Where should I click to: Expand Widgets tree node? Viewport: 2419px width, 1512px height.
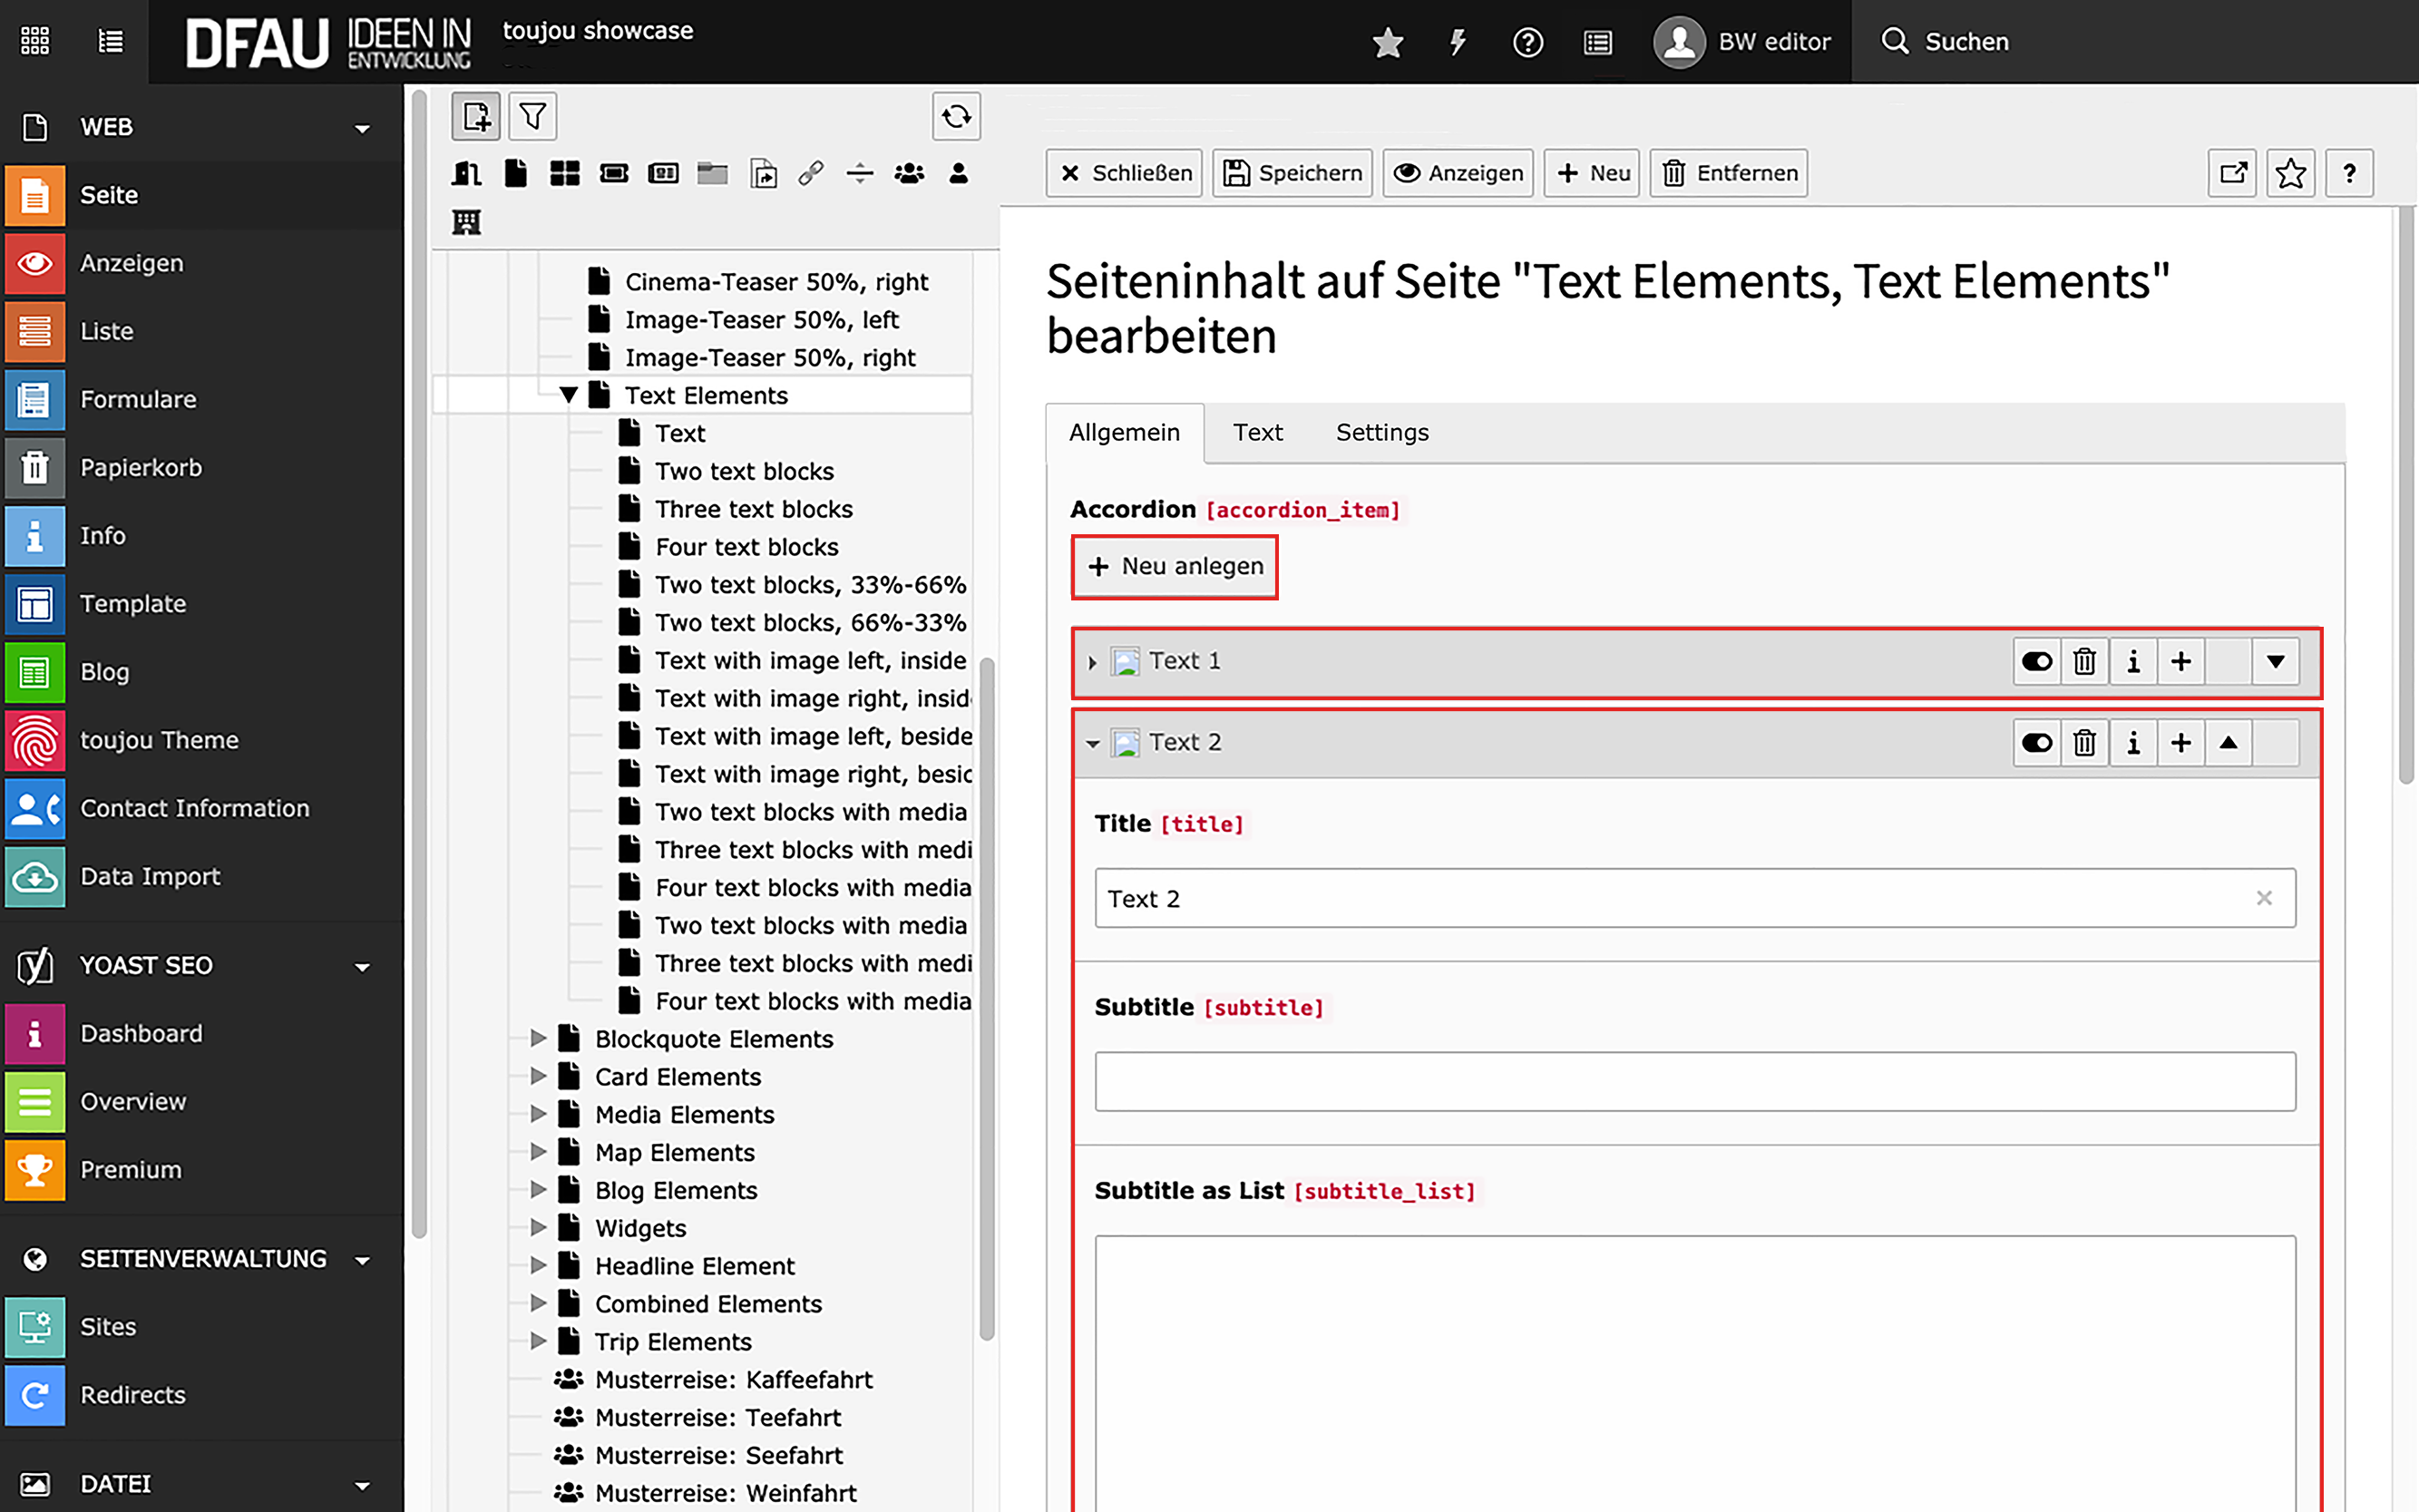538,1227
